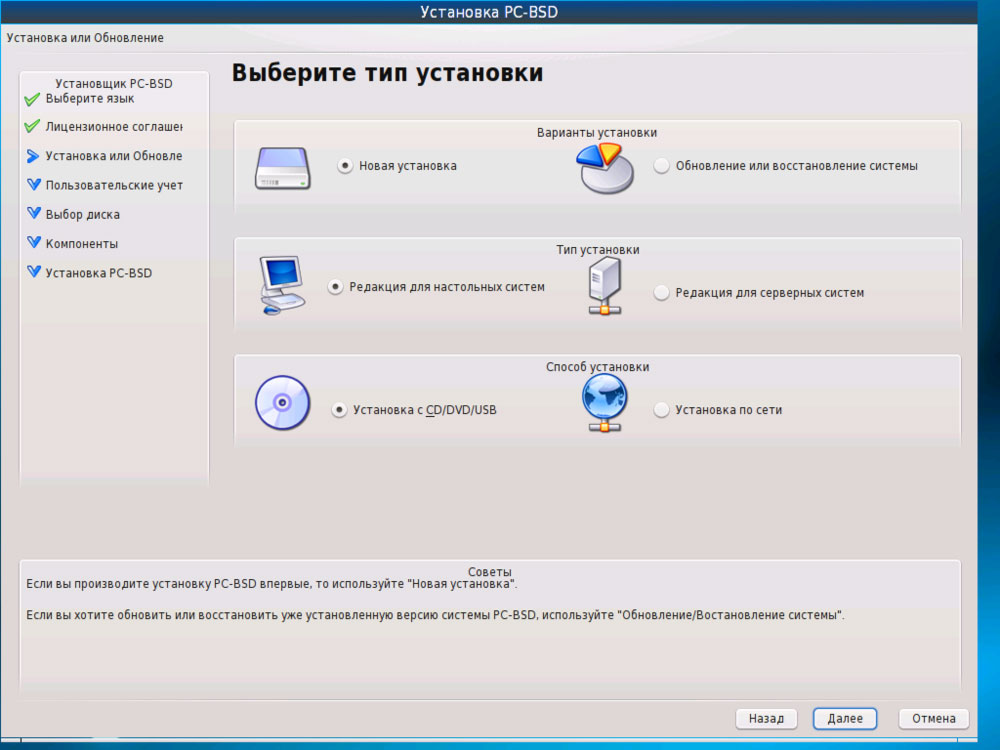
Task: Click the Тип установки group title
Action: tap(598, 250)
